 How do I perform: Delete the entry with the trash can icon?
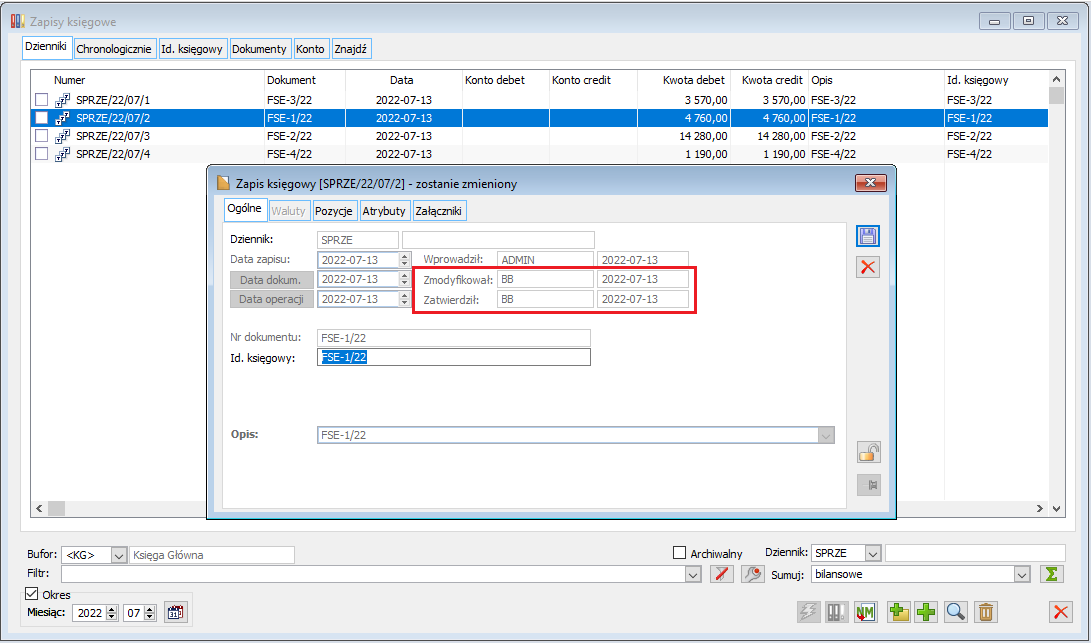[985, 612]
